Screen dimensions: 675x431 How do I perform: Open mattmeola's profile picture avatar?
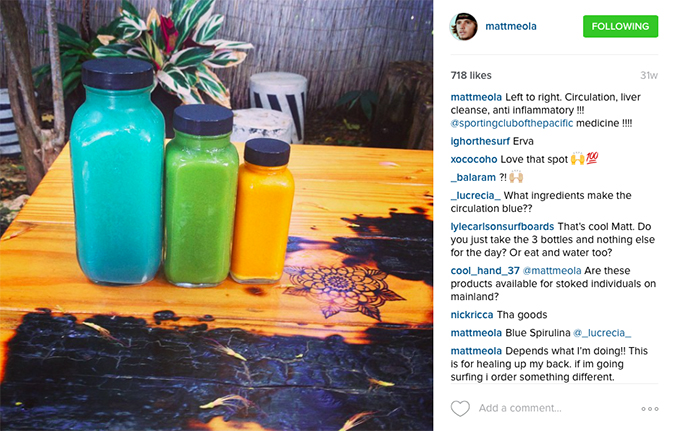click(464, 27)
